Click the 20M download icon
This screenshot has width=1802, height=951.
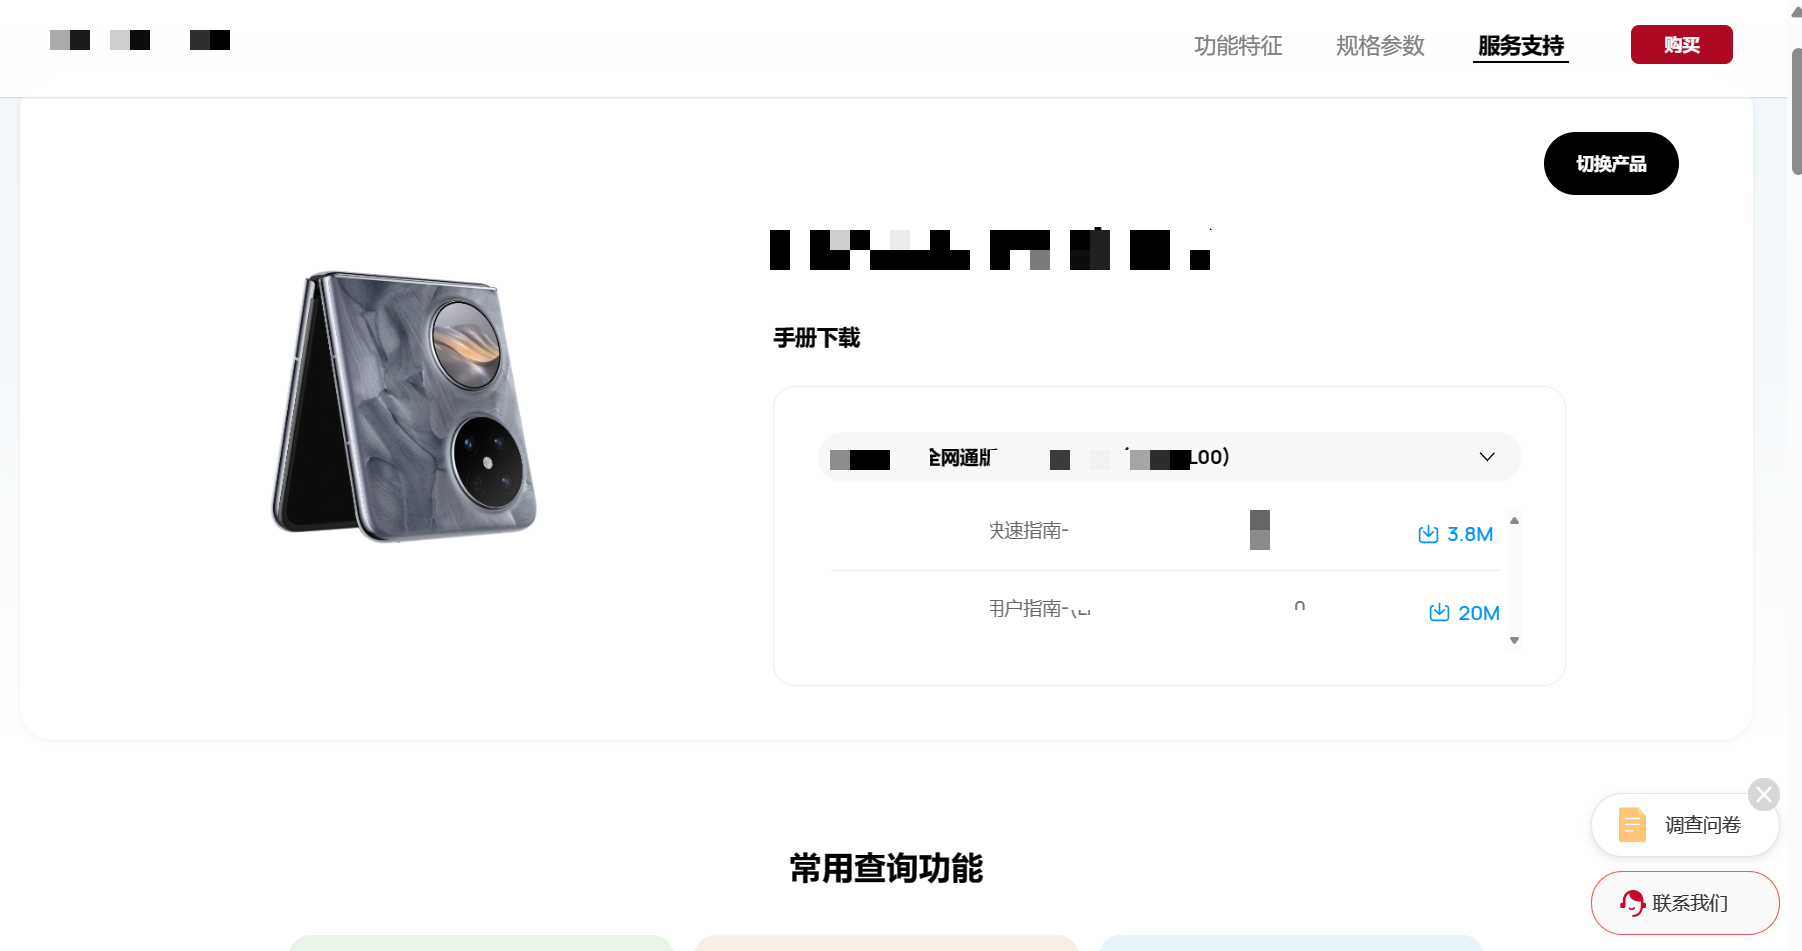[1439, 612]
